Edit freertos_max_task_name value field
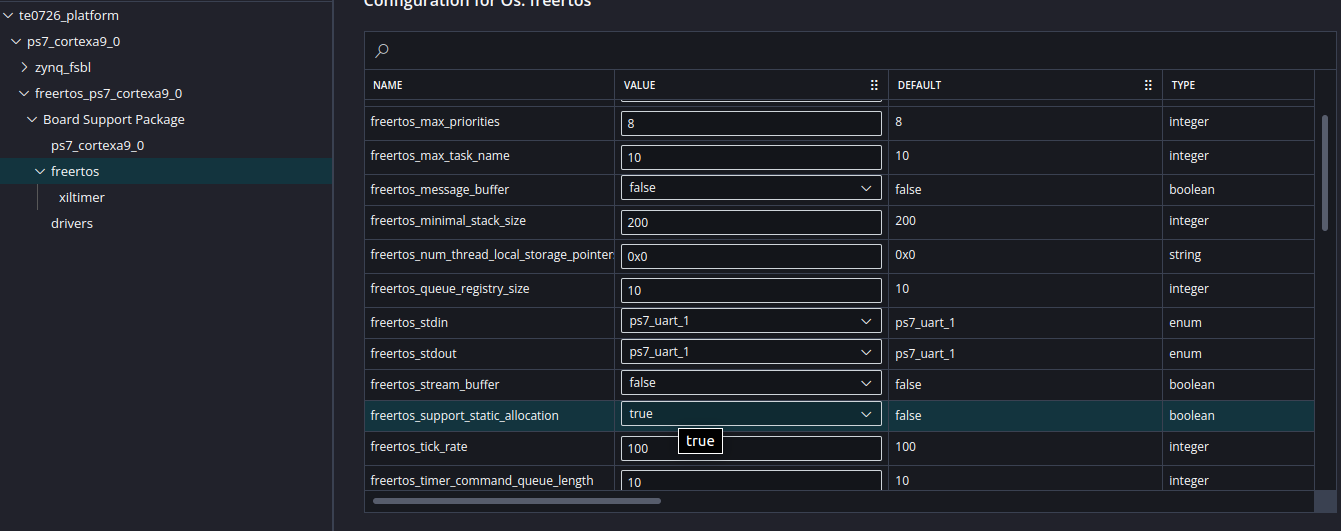 pyautogui.click(x=751, y=157)
